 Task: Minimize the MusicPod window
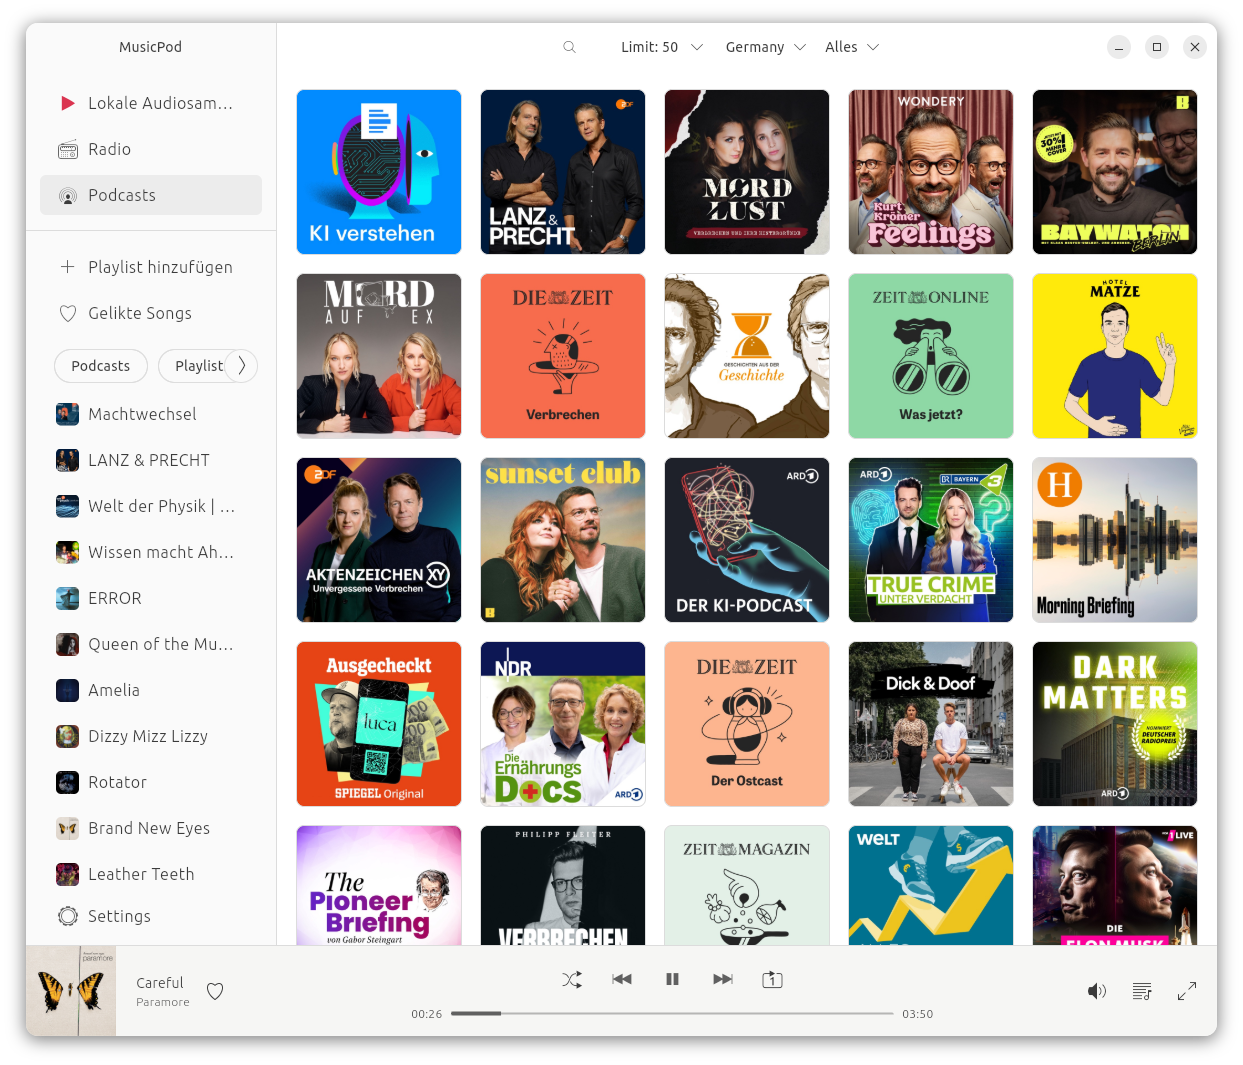coord(1119,47)
